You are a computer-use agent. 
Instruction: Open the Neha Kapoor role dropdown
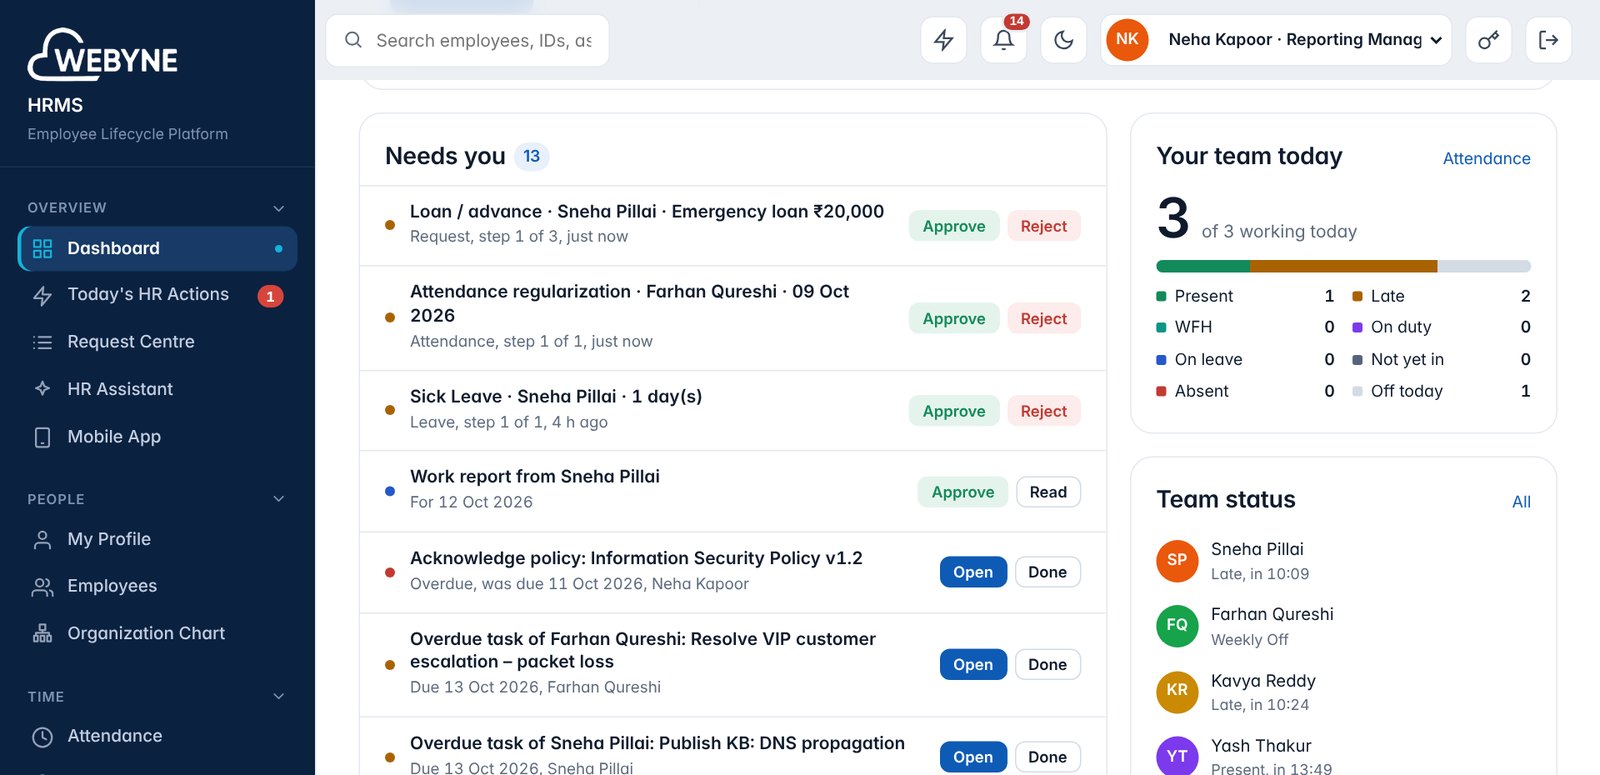coord(1276,40)
